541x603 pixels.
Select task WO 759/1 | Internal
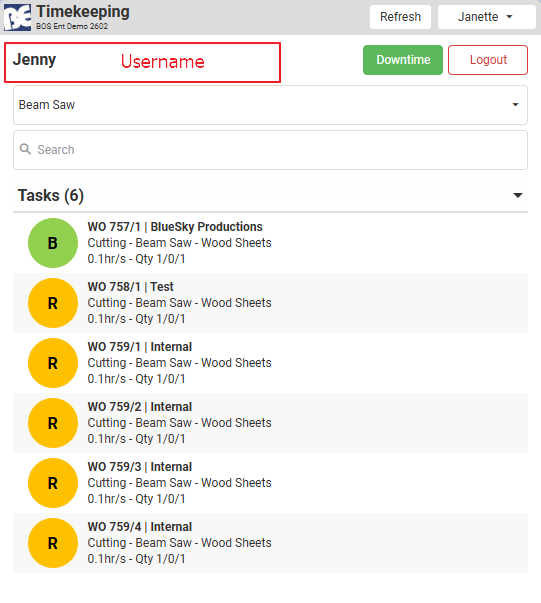270,363
